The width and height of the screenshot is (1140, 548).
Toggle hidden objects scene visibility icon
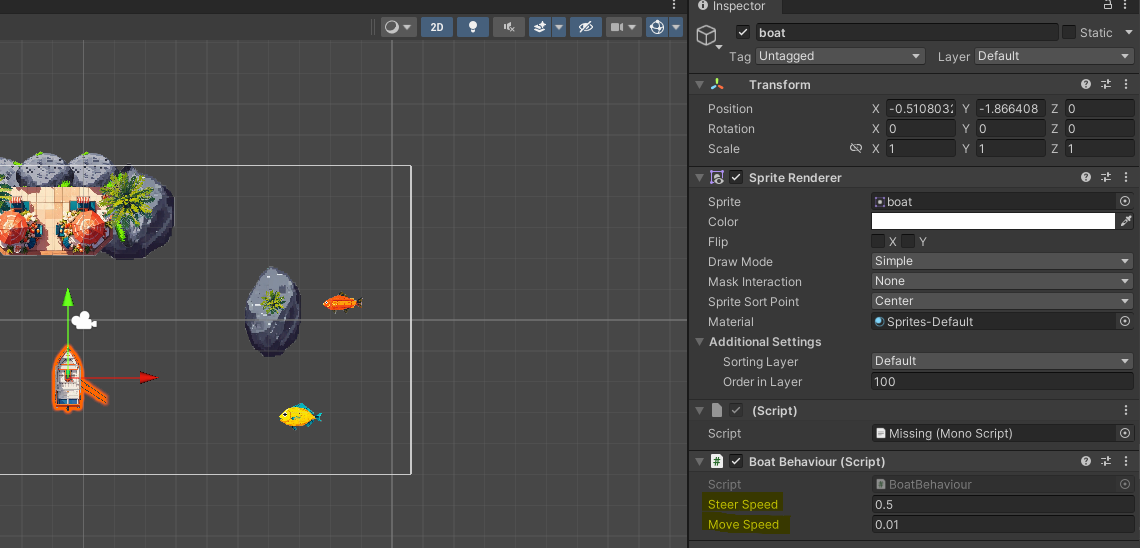point(586,28)
